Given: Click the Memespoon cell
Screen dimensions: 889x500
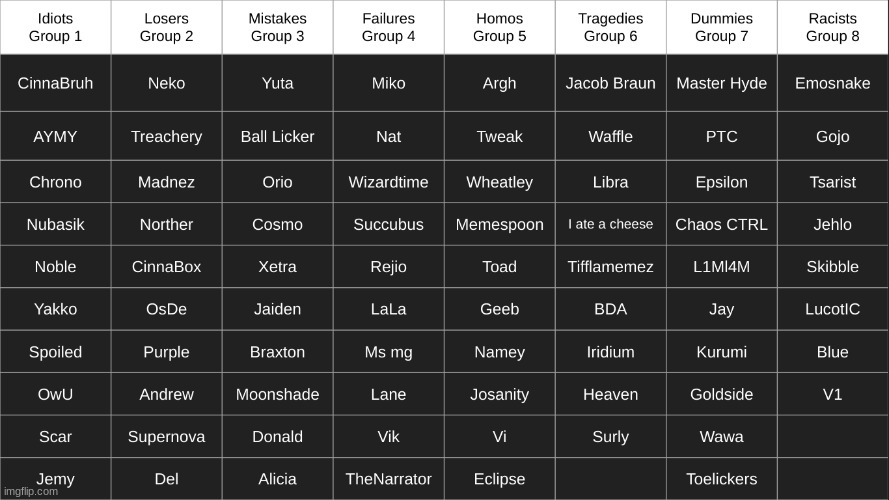Looking at the screenshot, I should 499,224.
